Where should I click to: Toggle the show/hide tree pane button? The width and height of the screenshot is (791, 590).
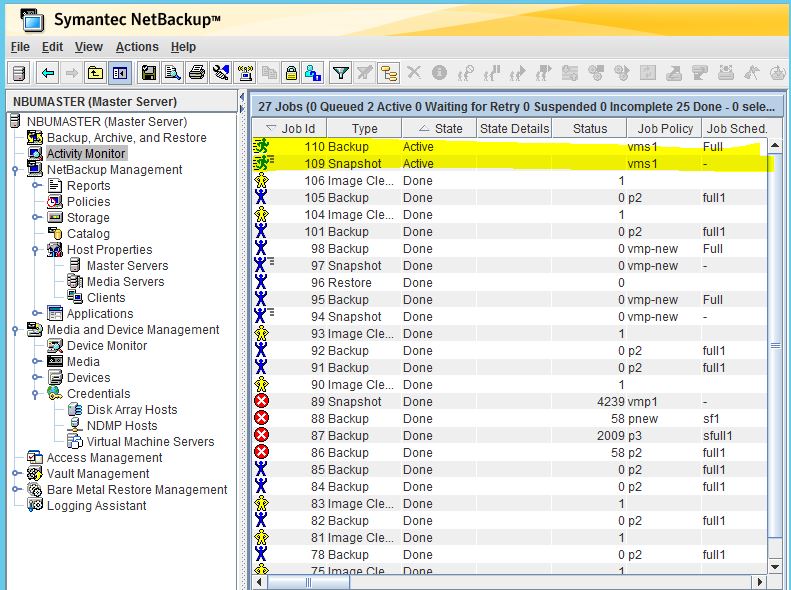coord(120,74)
